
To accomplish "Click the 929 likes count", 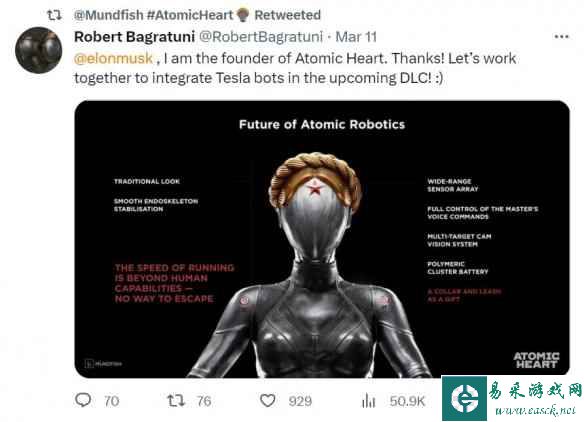I will pyautogui.click(x=300, y=401).
